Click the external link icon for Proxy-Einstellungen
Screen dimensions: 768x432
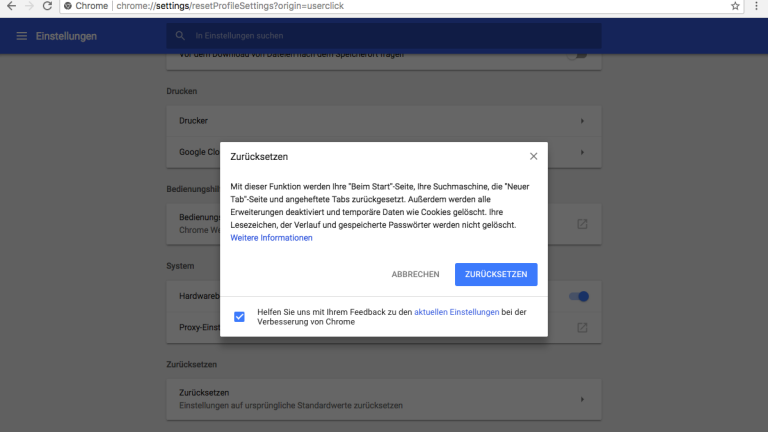click(582, 328)
